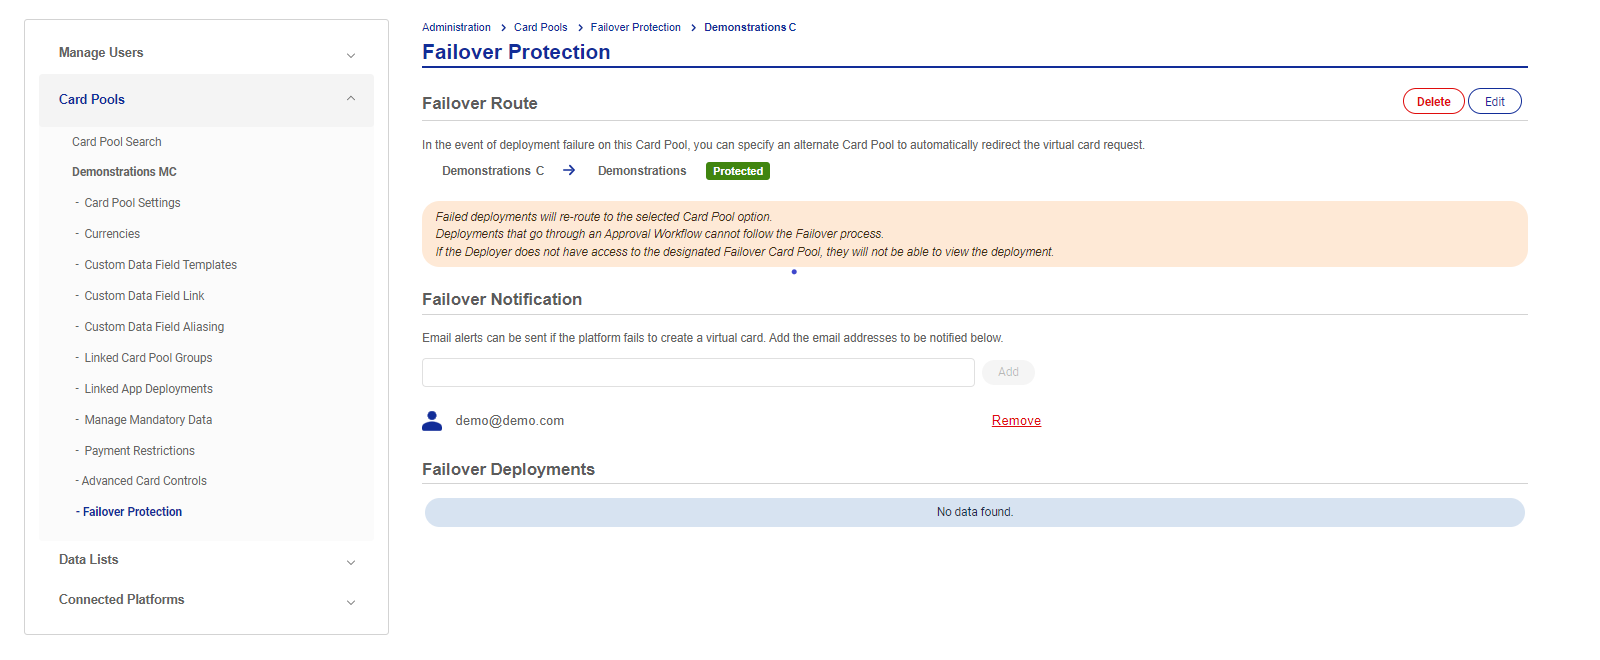Click the Failover Deployments heading
Image resolution: width=1600 pixels, height=660 pixels.
pos(508,469)
